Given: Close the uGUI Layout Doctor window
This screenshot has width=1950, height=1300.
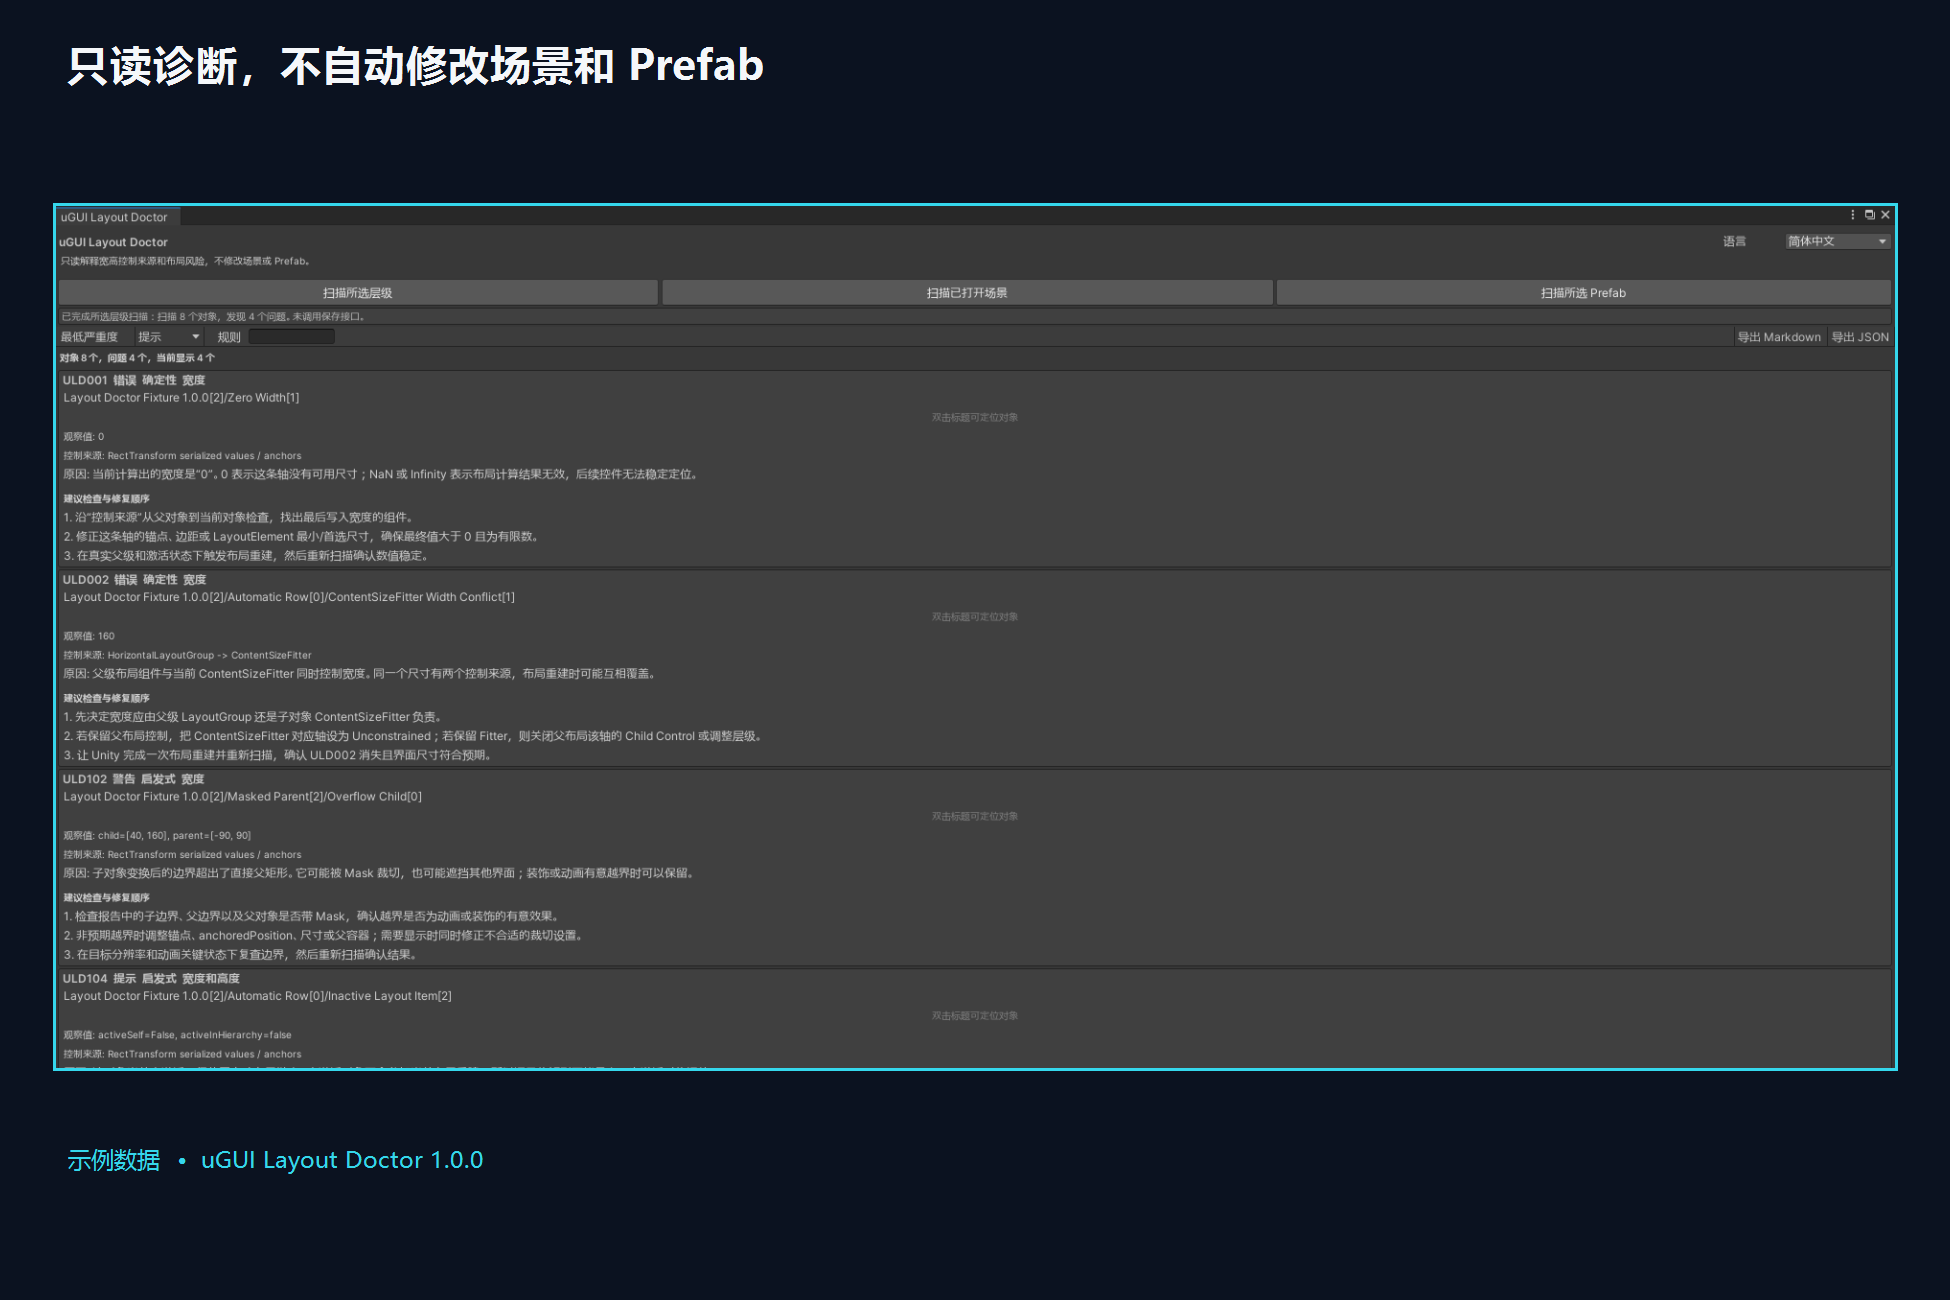Looking at the screenshot, I should [x=1885, y=215].
